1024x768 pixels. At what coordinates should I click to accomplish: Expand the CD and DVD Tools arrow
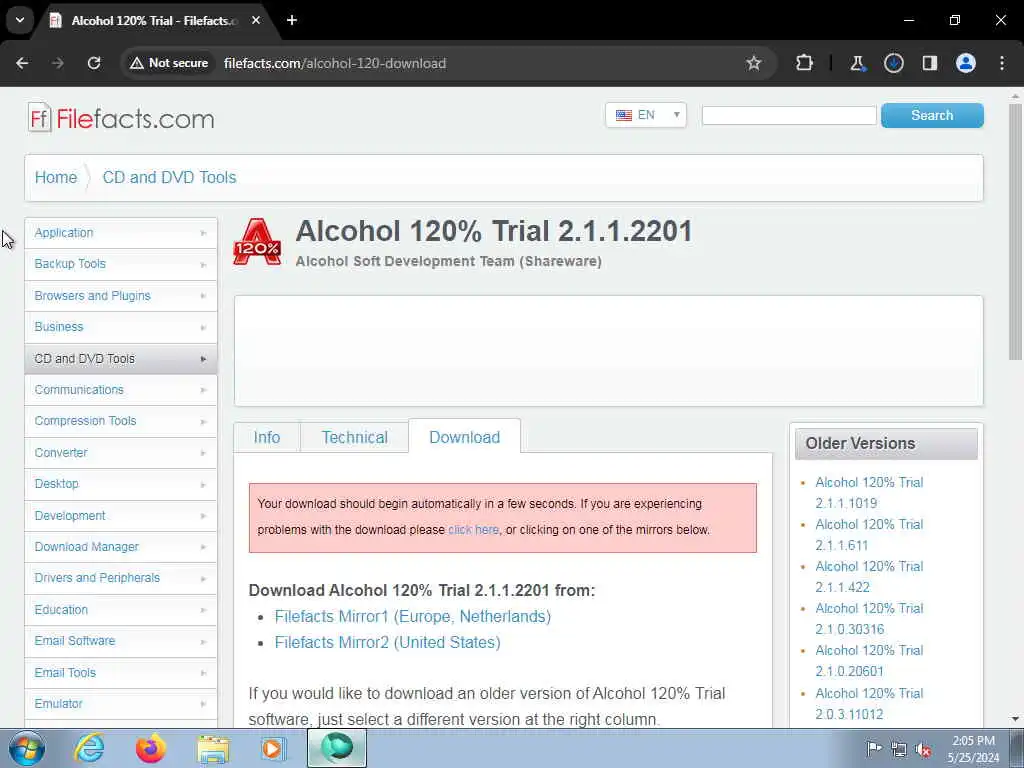203,359
